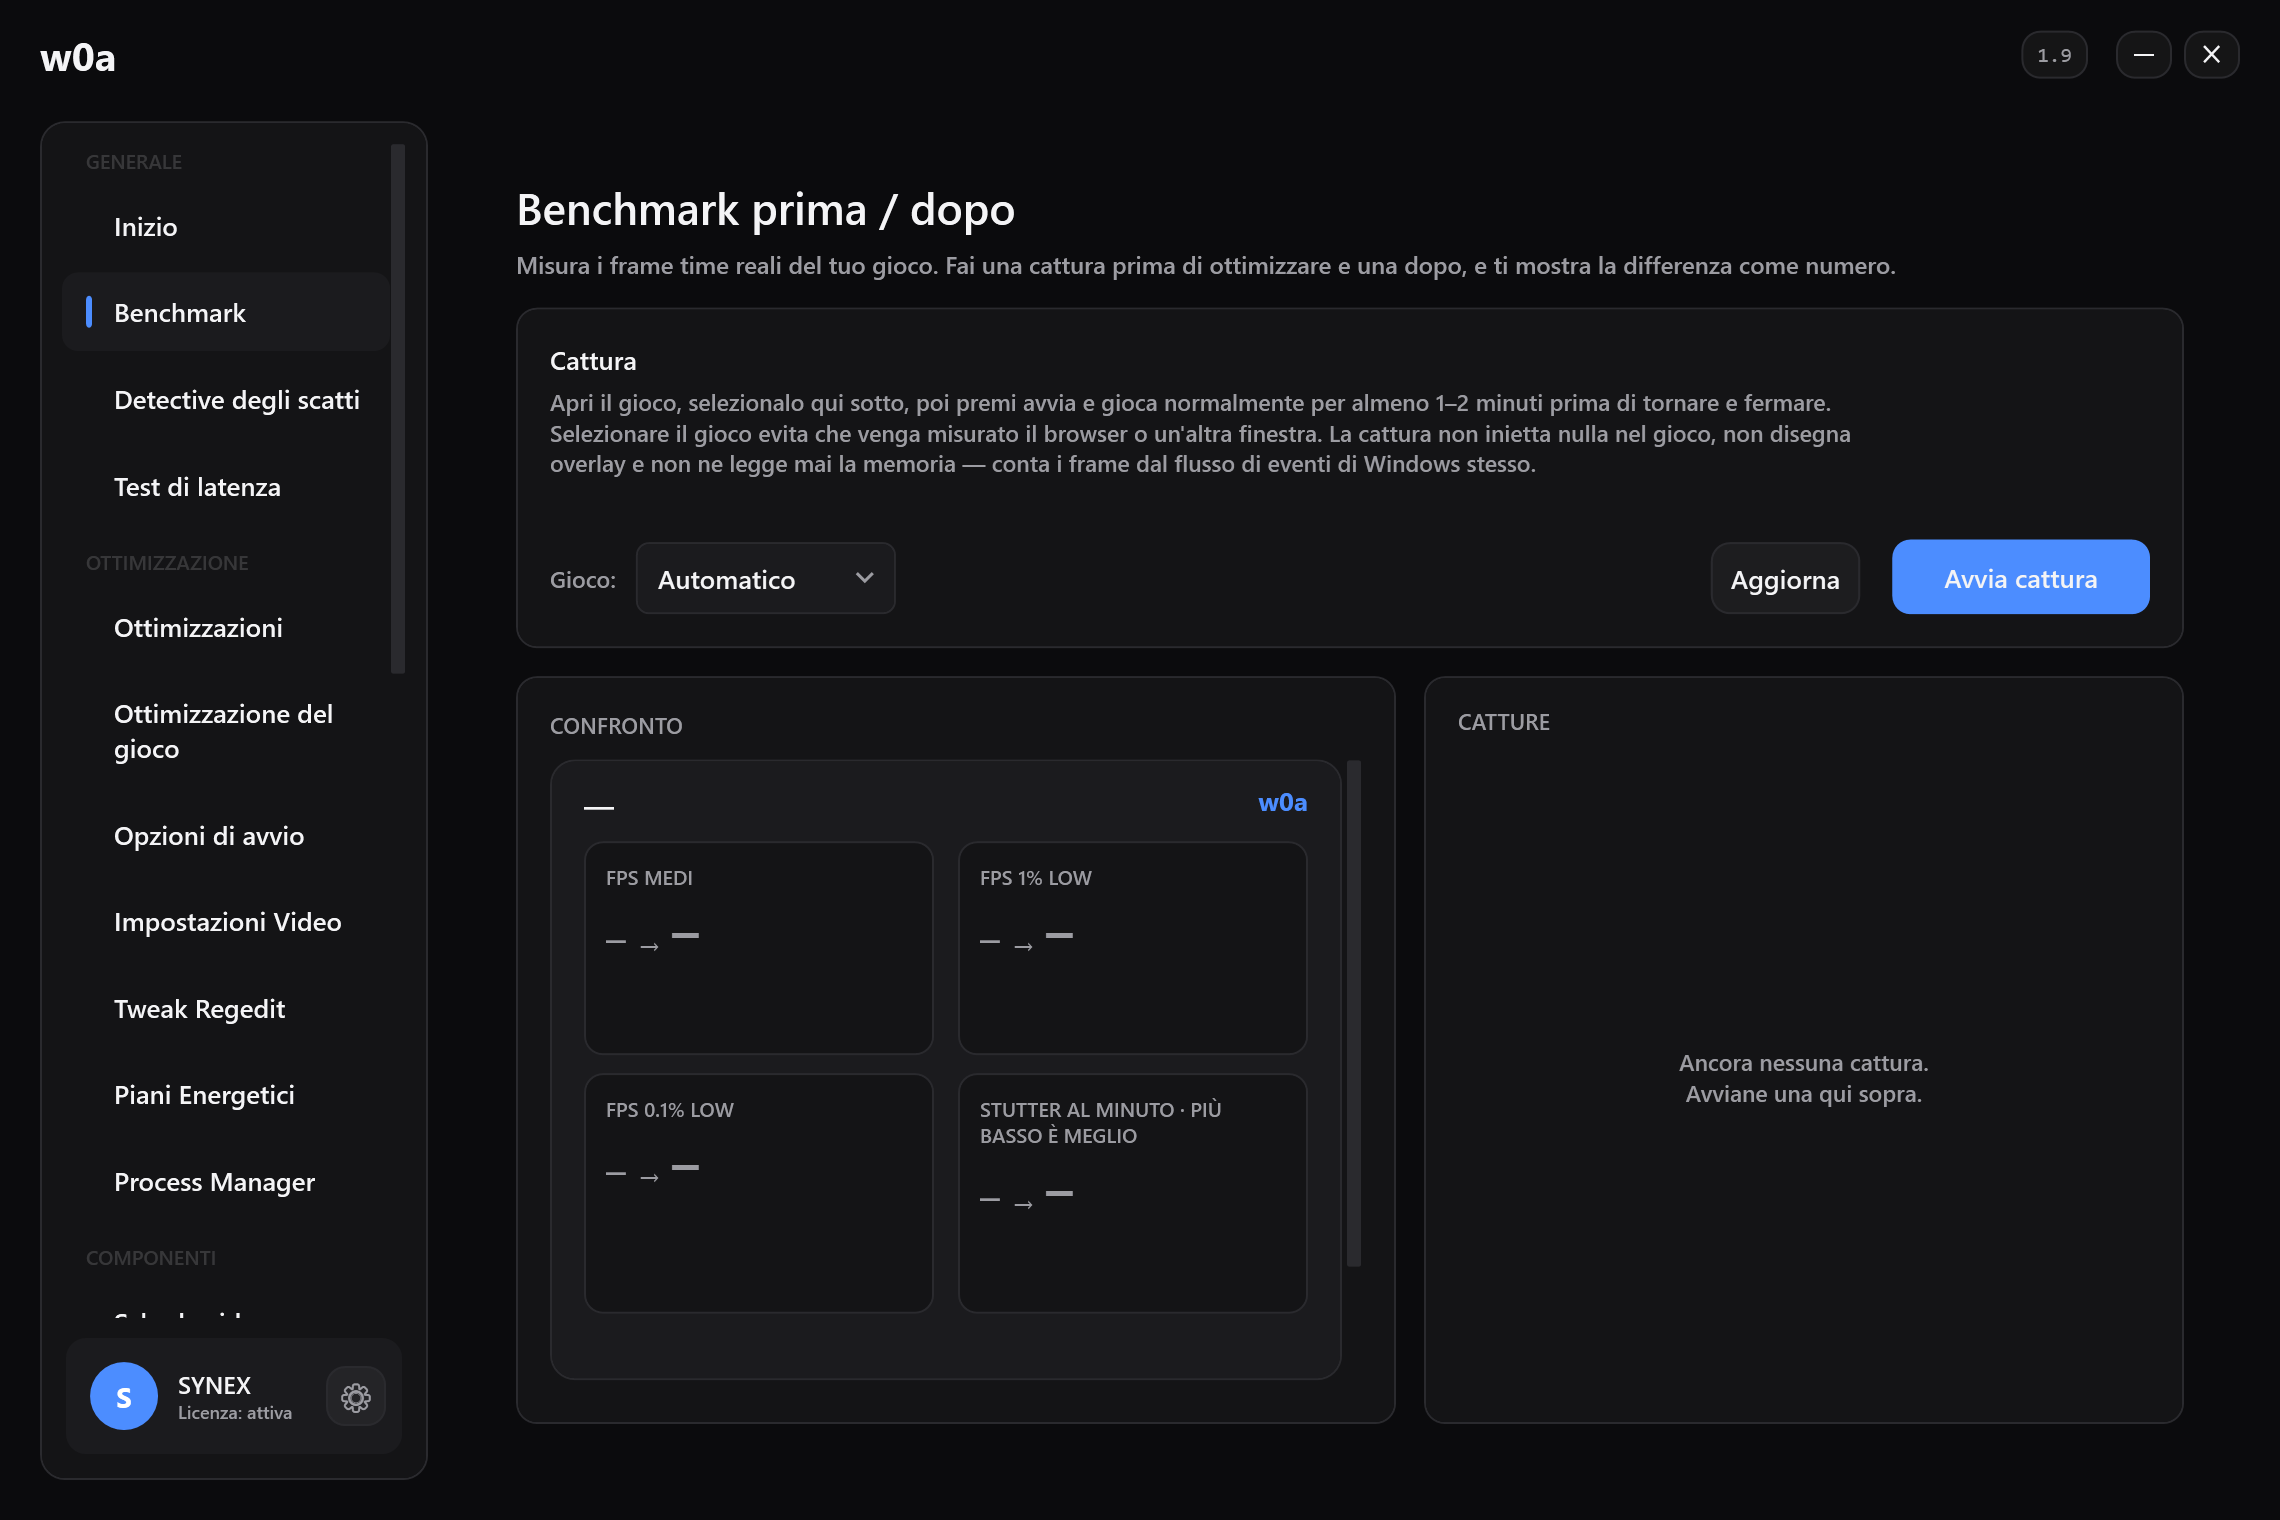Click the Stutter al minuto card

(1133, 1193)
